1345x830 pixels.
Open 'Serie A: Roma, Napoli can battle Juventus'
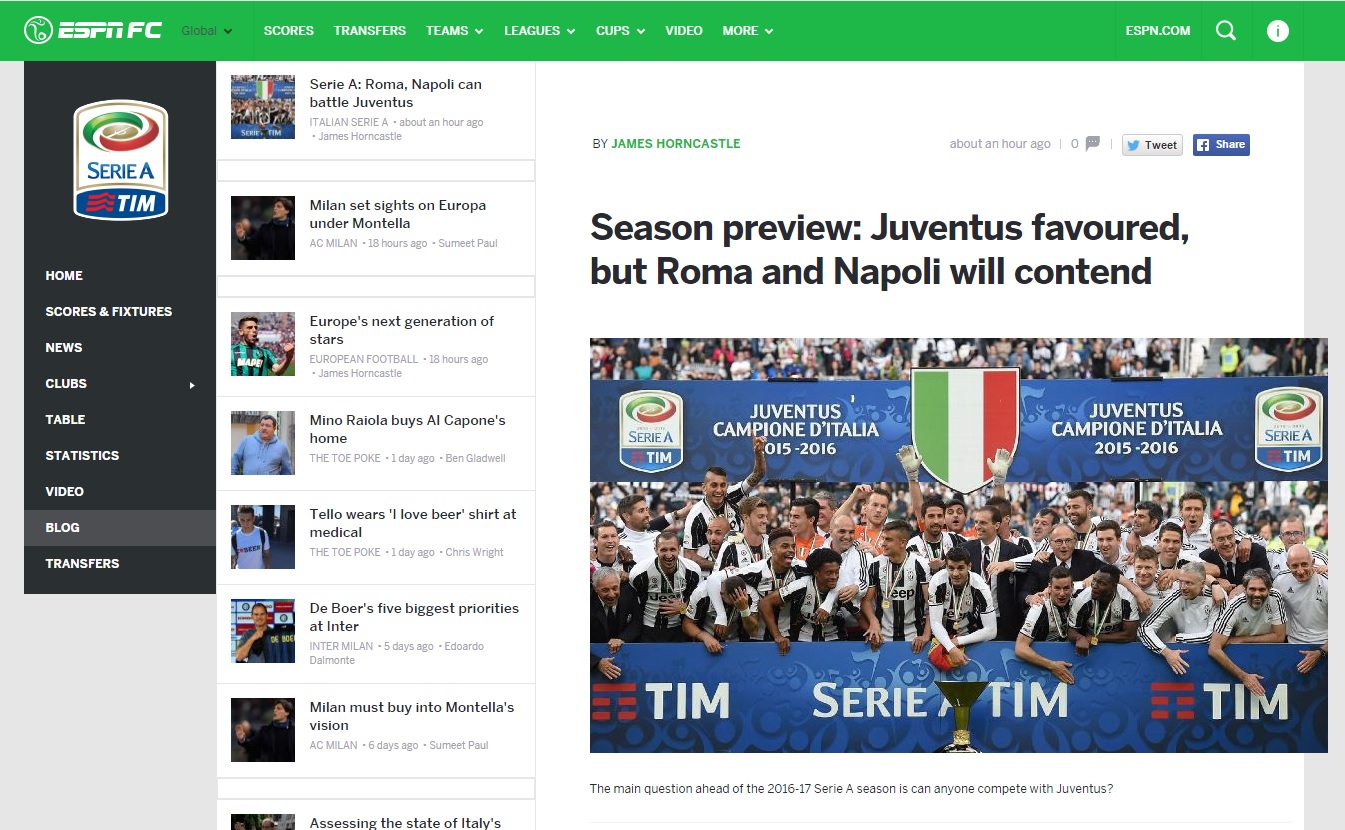tap(396, 93)
